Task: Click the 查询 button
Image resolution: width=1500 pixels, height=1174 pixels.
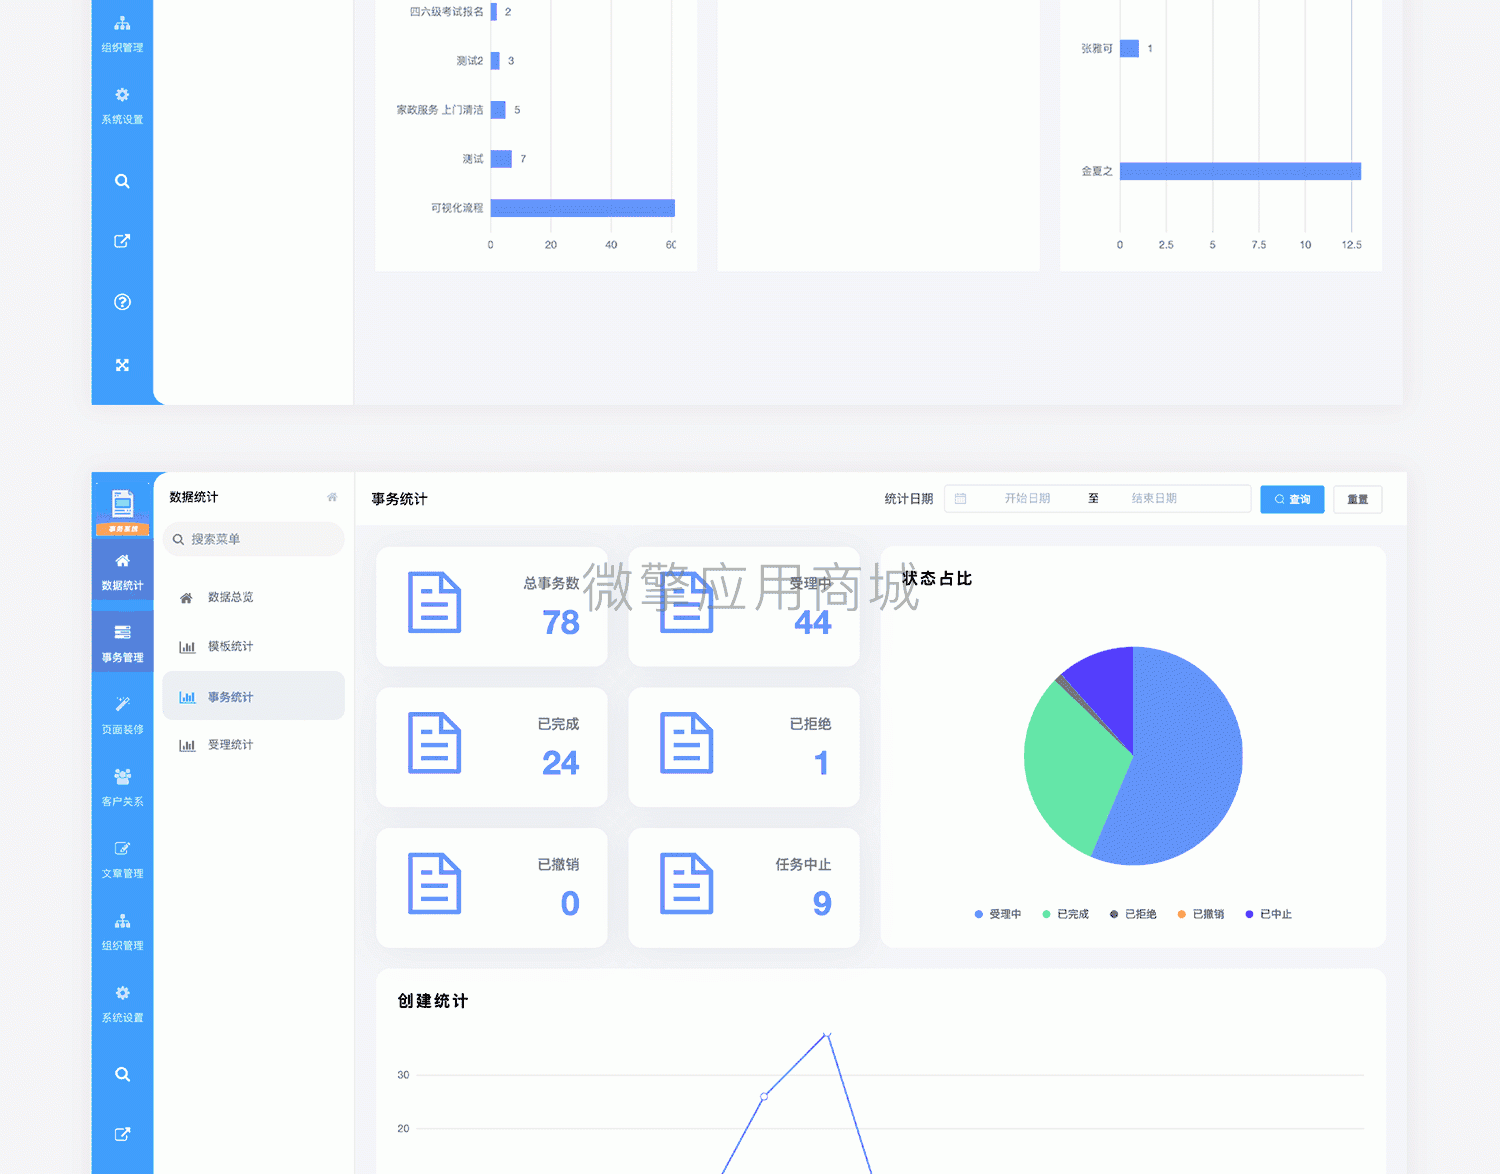Action: (x=1292, y=499)
